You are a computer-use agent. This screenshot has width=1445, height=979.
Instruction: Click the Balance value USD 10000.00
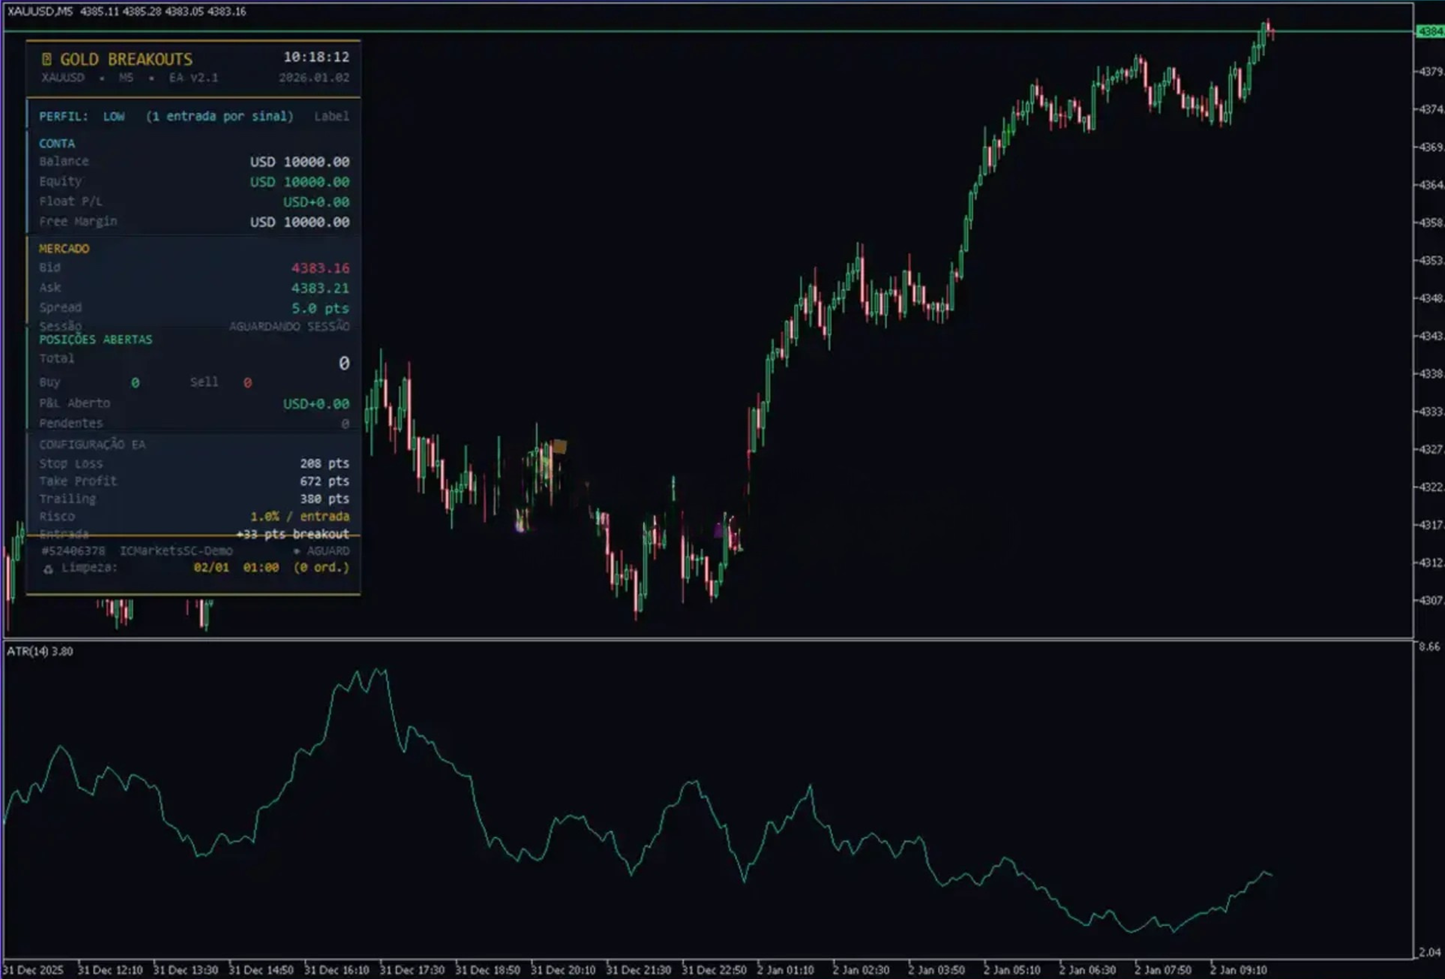(300, 162)
